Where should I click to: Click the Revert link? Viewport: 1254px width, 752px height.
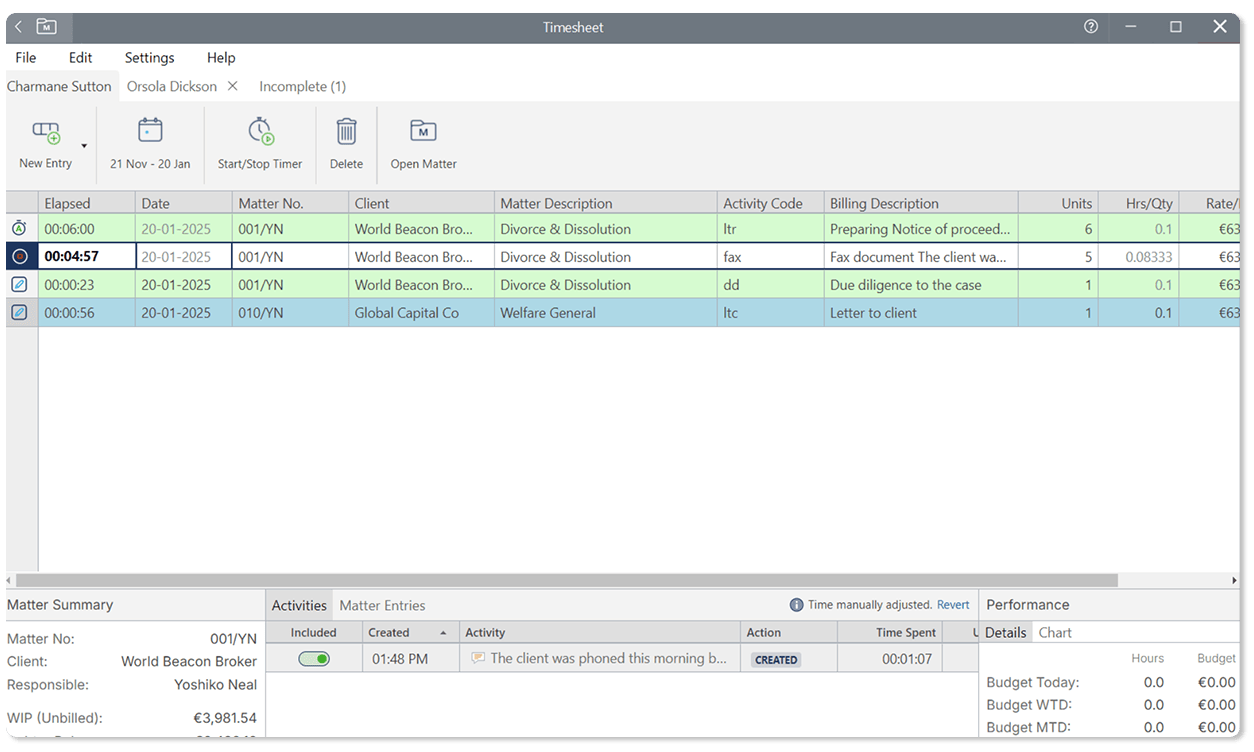(953, 605)
